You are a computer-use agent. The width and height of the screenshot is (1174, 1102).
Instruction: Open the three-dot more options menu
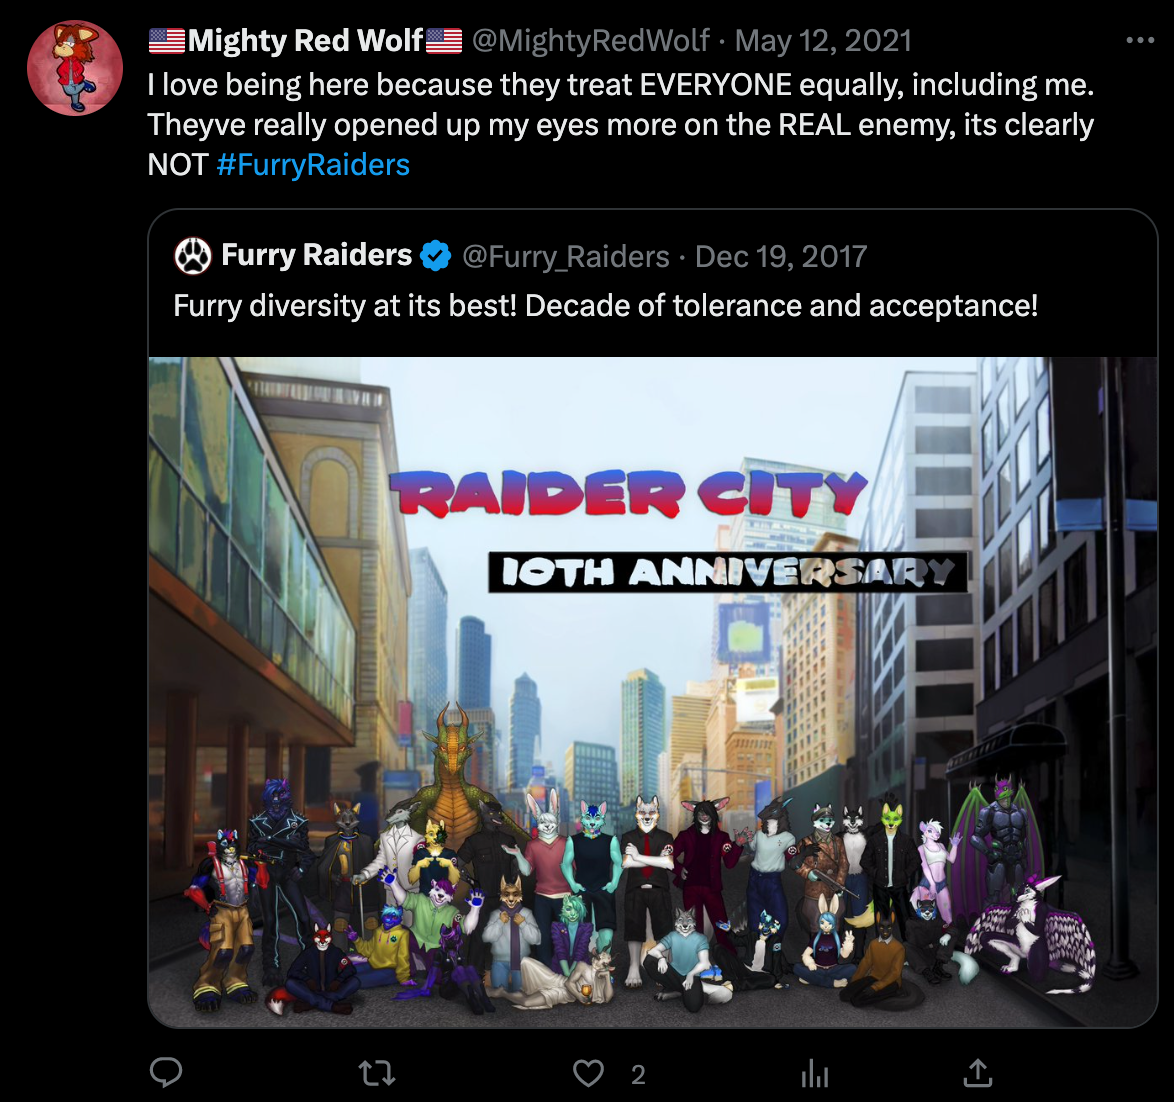1140,40
